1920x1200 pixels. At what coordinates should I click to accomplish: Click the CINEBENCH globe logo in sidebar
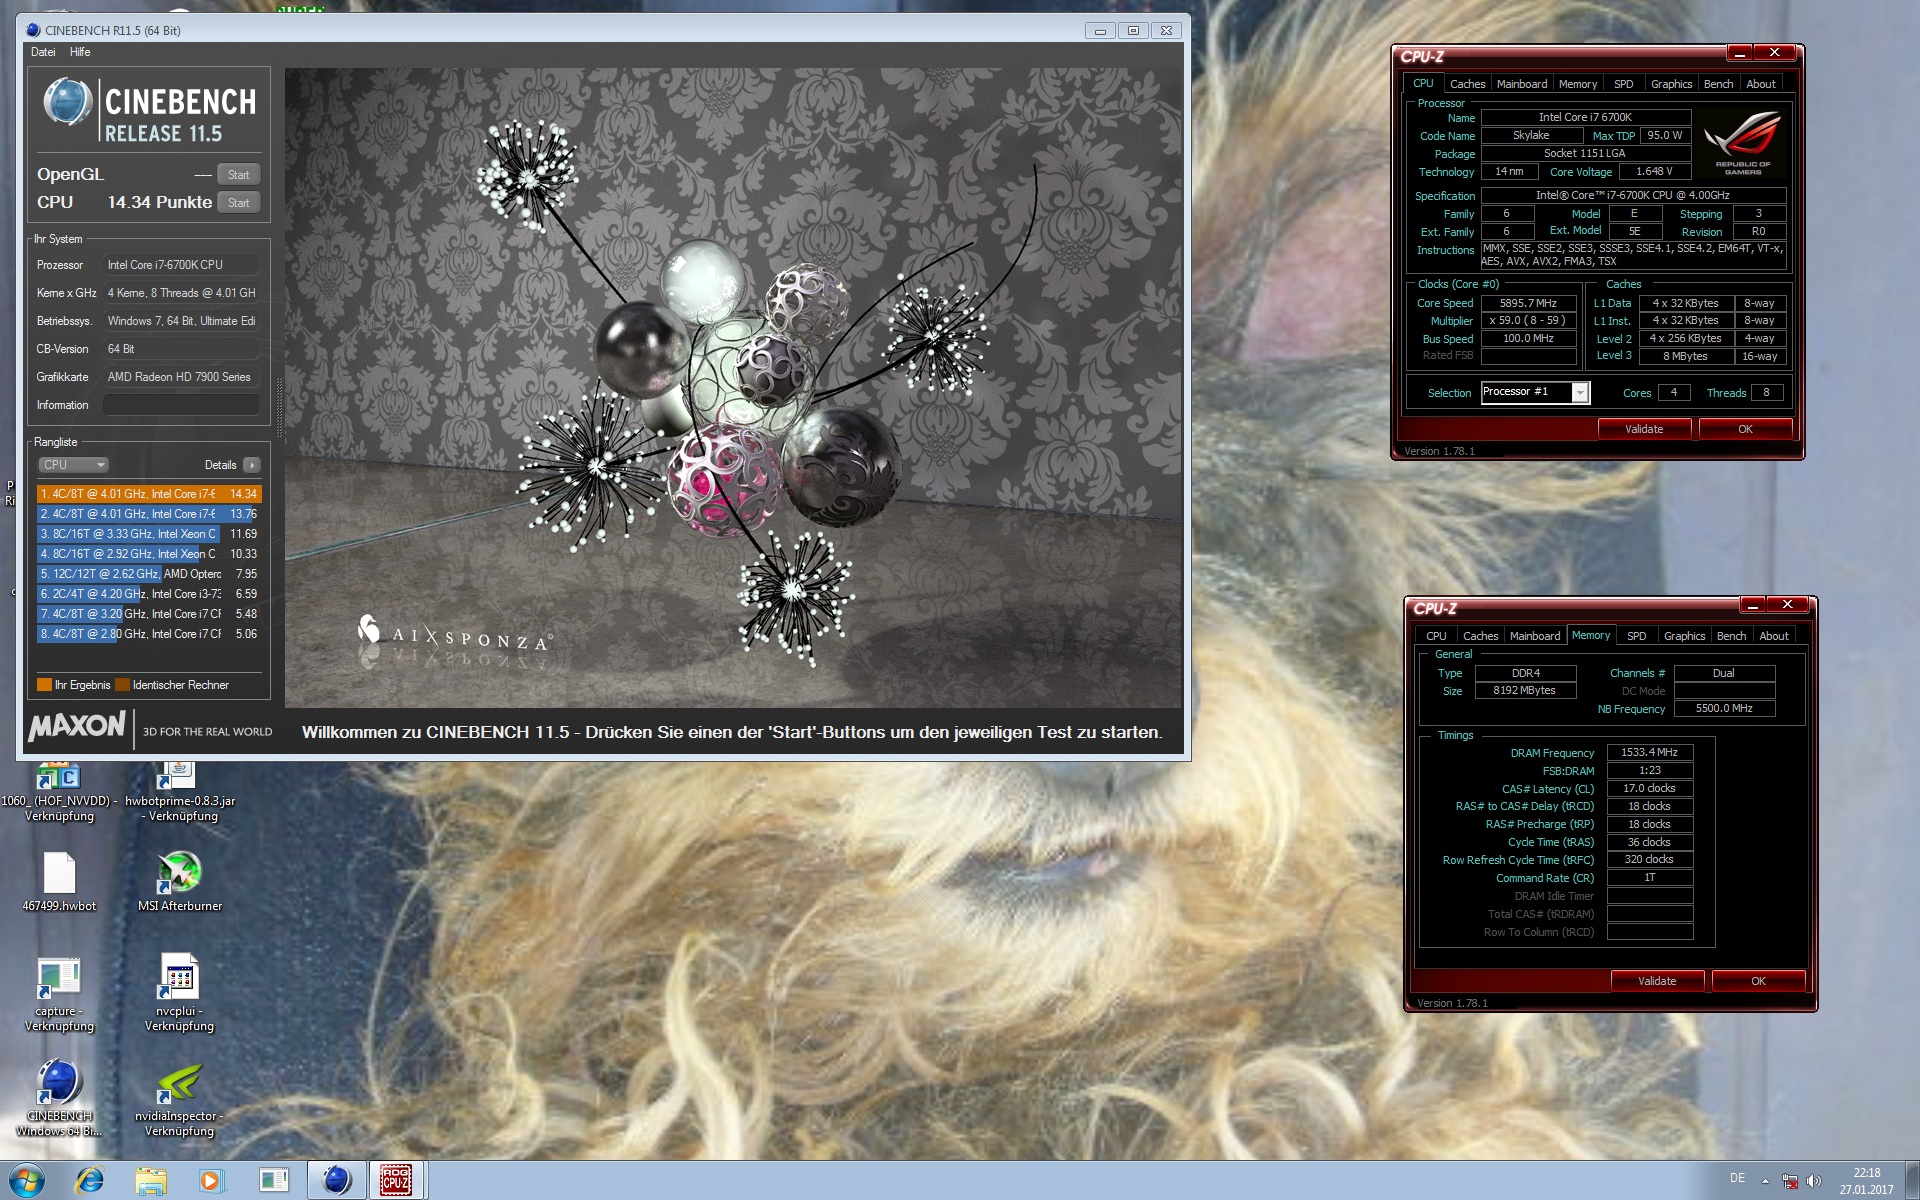click(68, 102)
